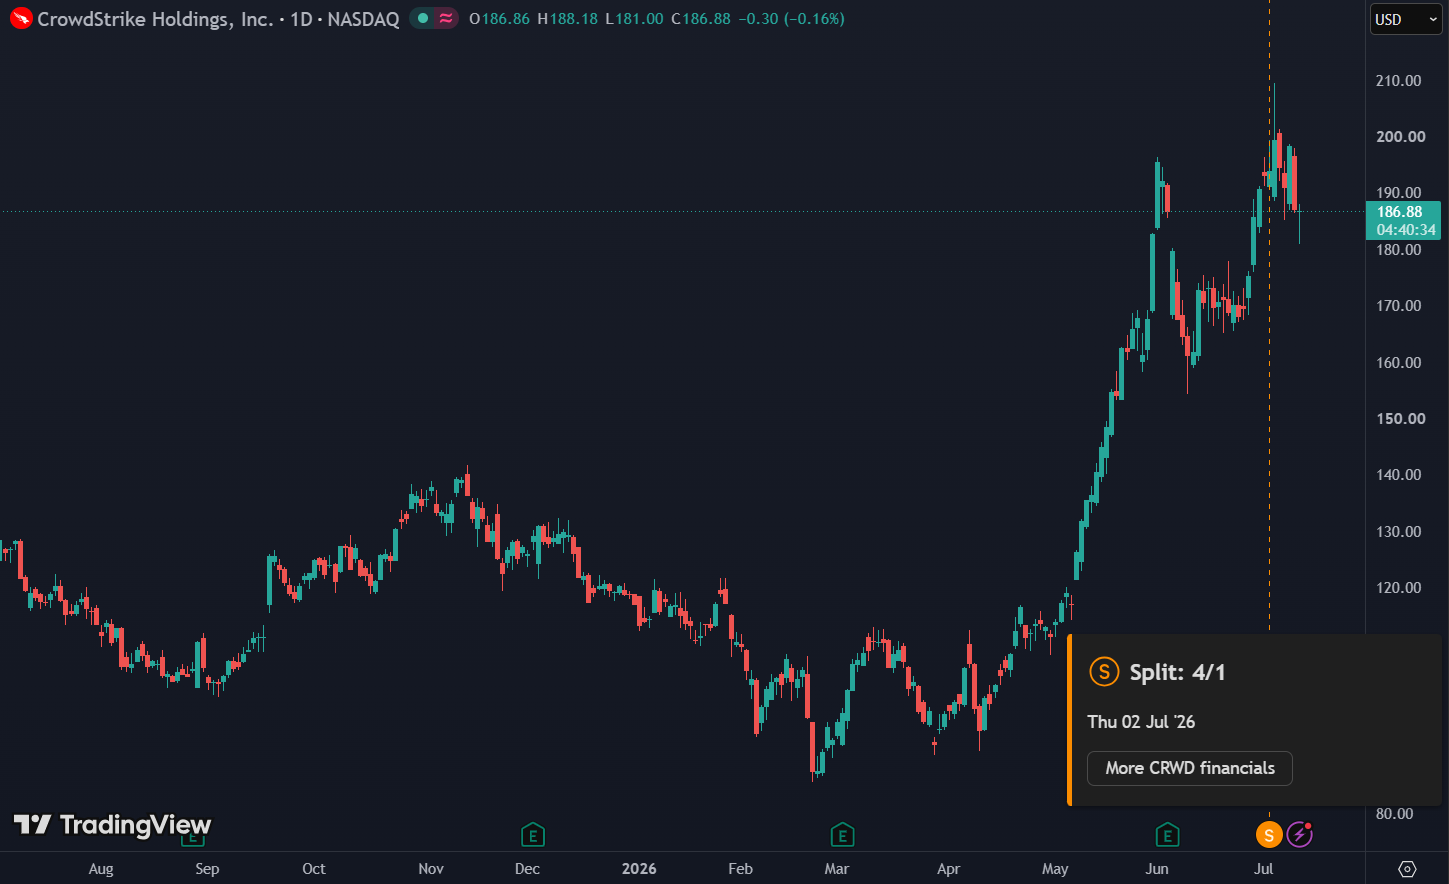Click the Feb label on time axis
This screenshot has width=1449, height=884.
tap(740, 868)
